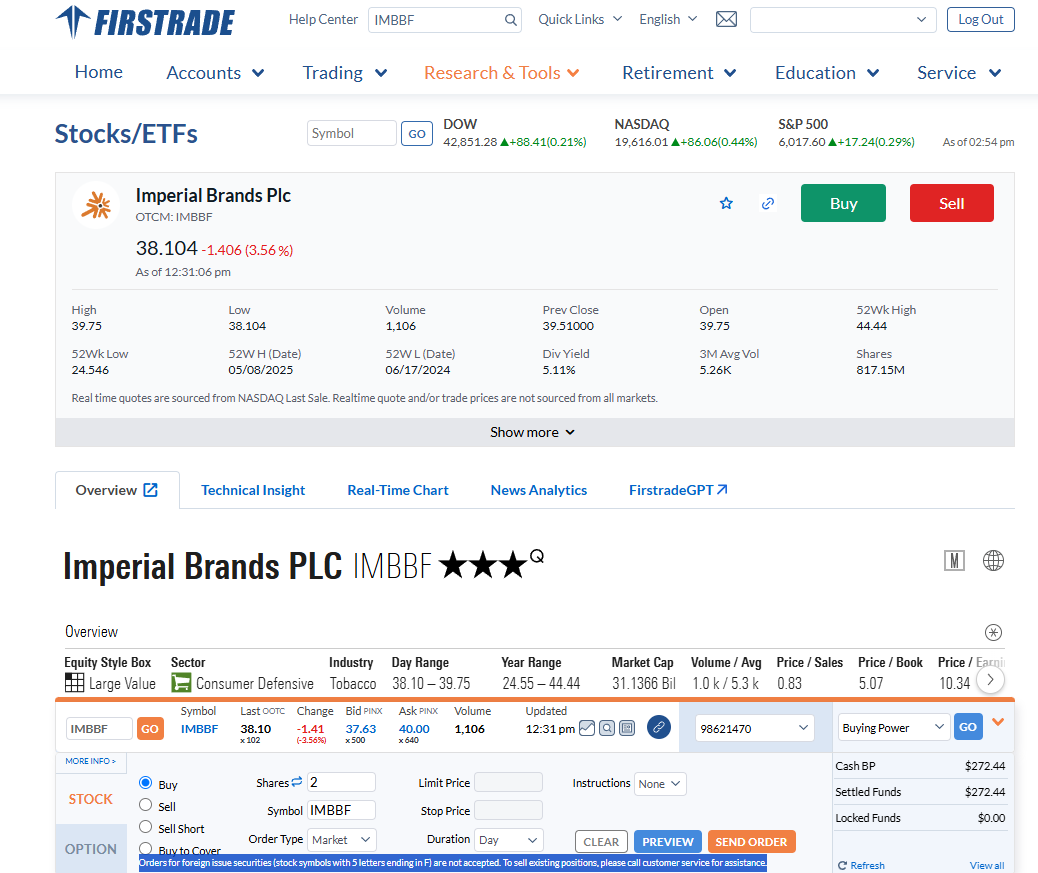Click the blue GO button beside Buying Power

[x=967, y=727]
